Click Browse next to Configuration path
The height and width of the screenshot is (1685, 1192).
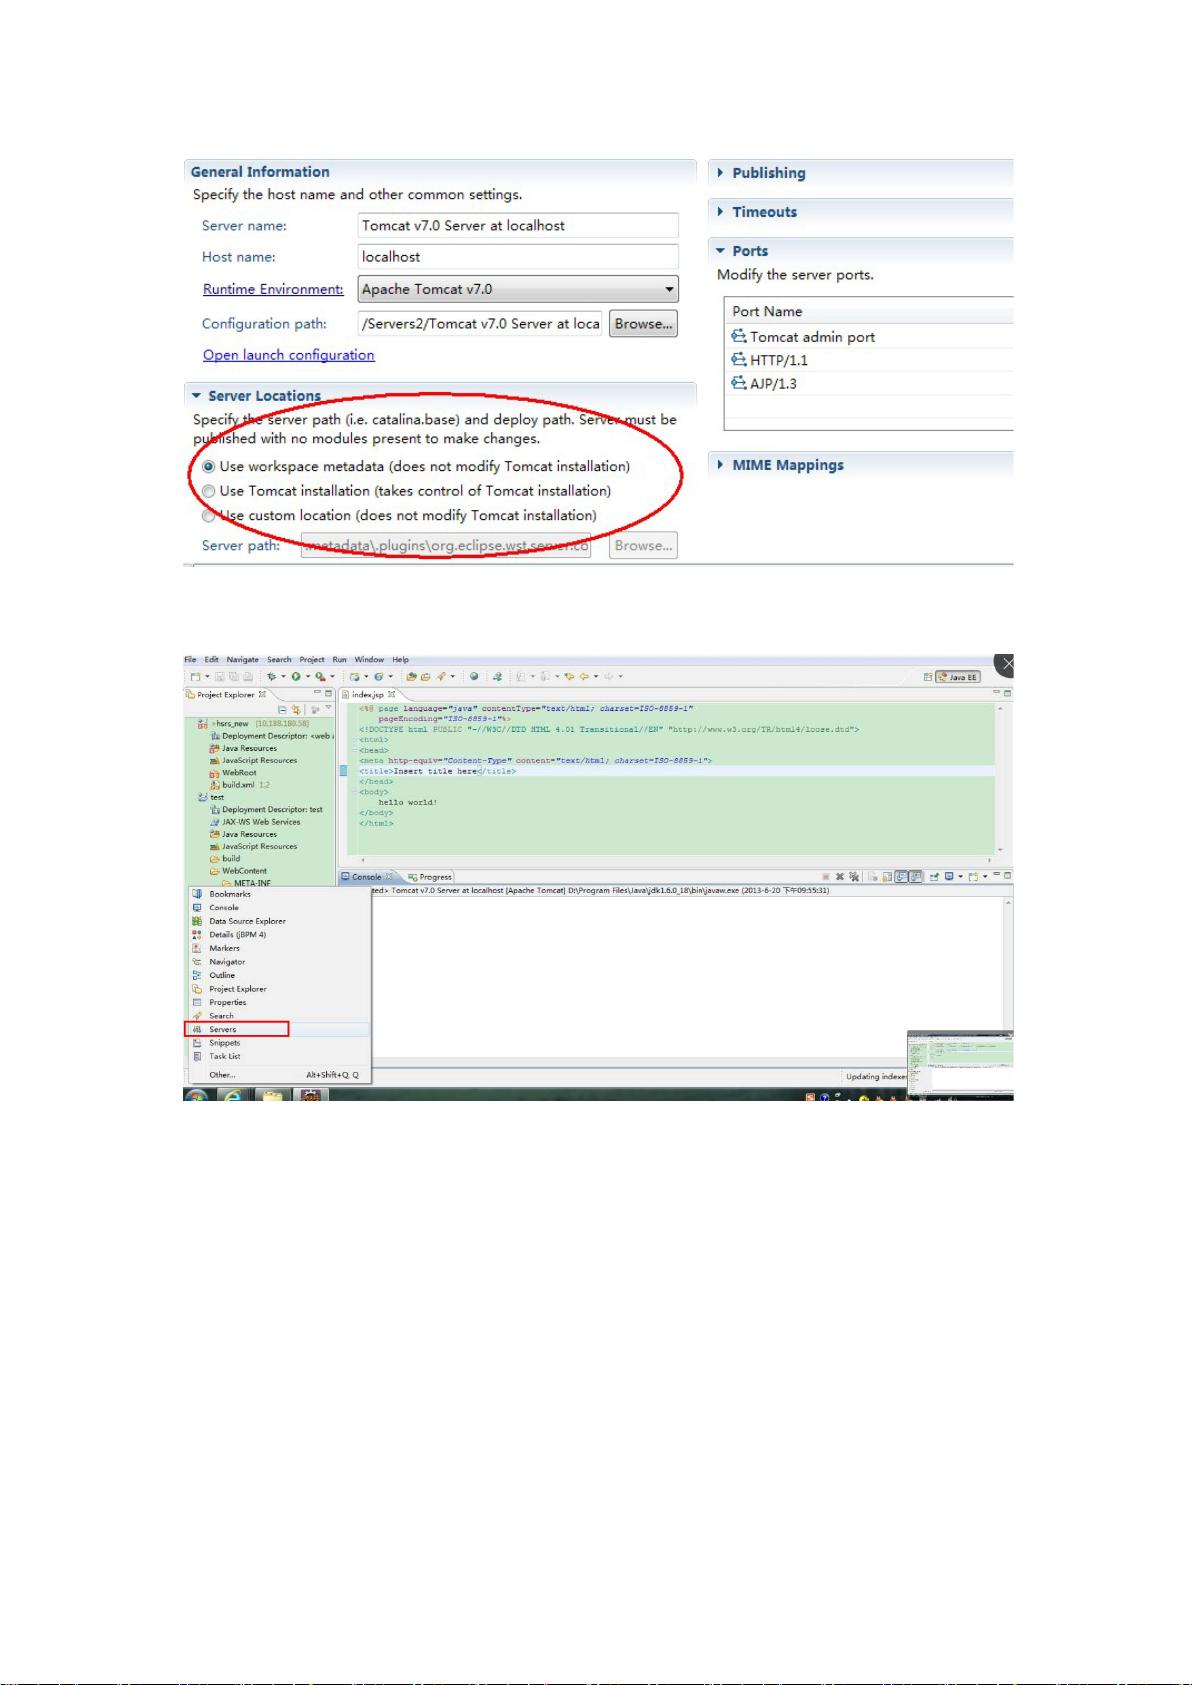643,324
